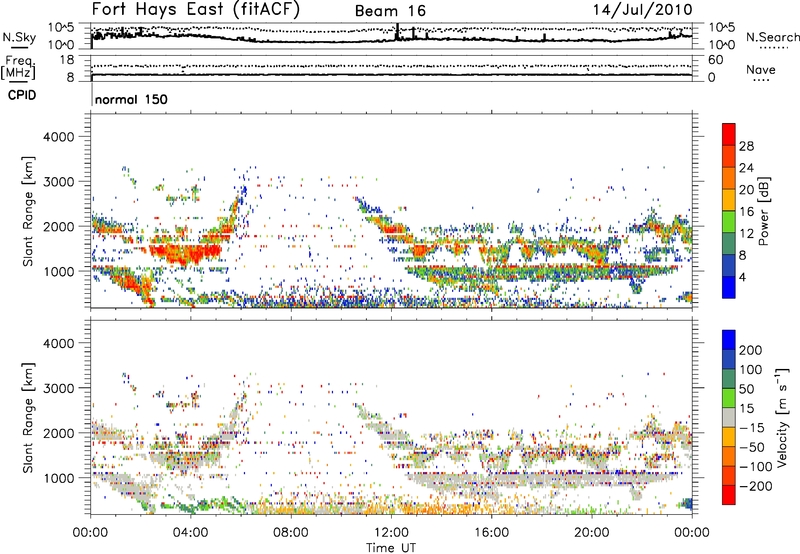
Task: Click the 'CPID' row label
Action: [x=22, y=95]
